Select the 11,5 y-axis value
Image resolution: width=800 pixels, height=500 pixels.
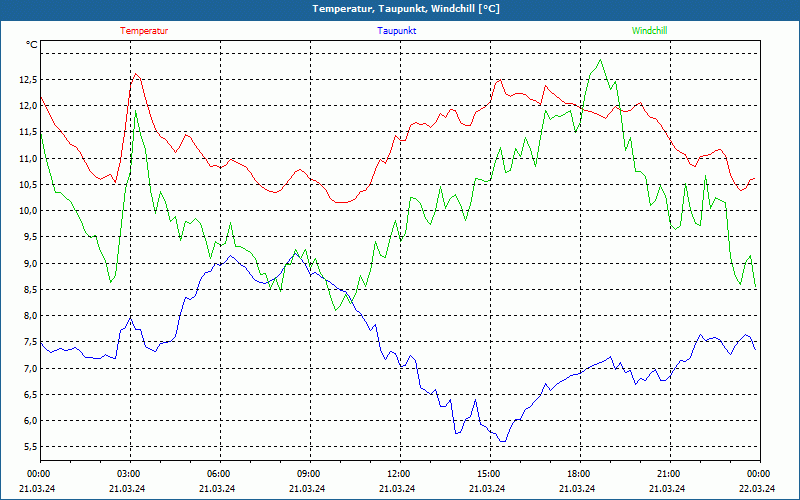point(29,132)
